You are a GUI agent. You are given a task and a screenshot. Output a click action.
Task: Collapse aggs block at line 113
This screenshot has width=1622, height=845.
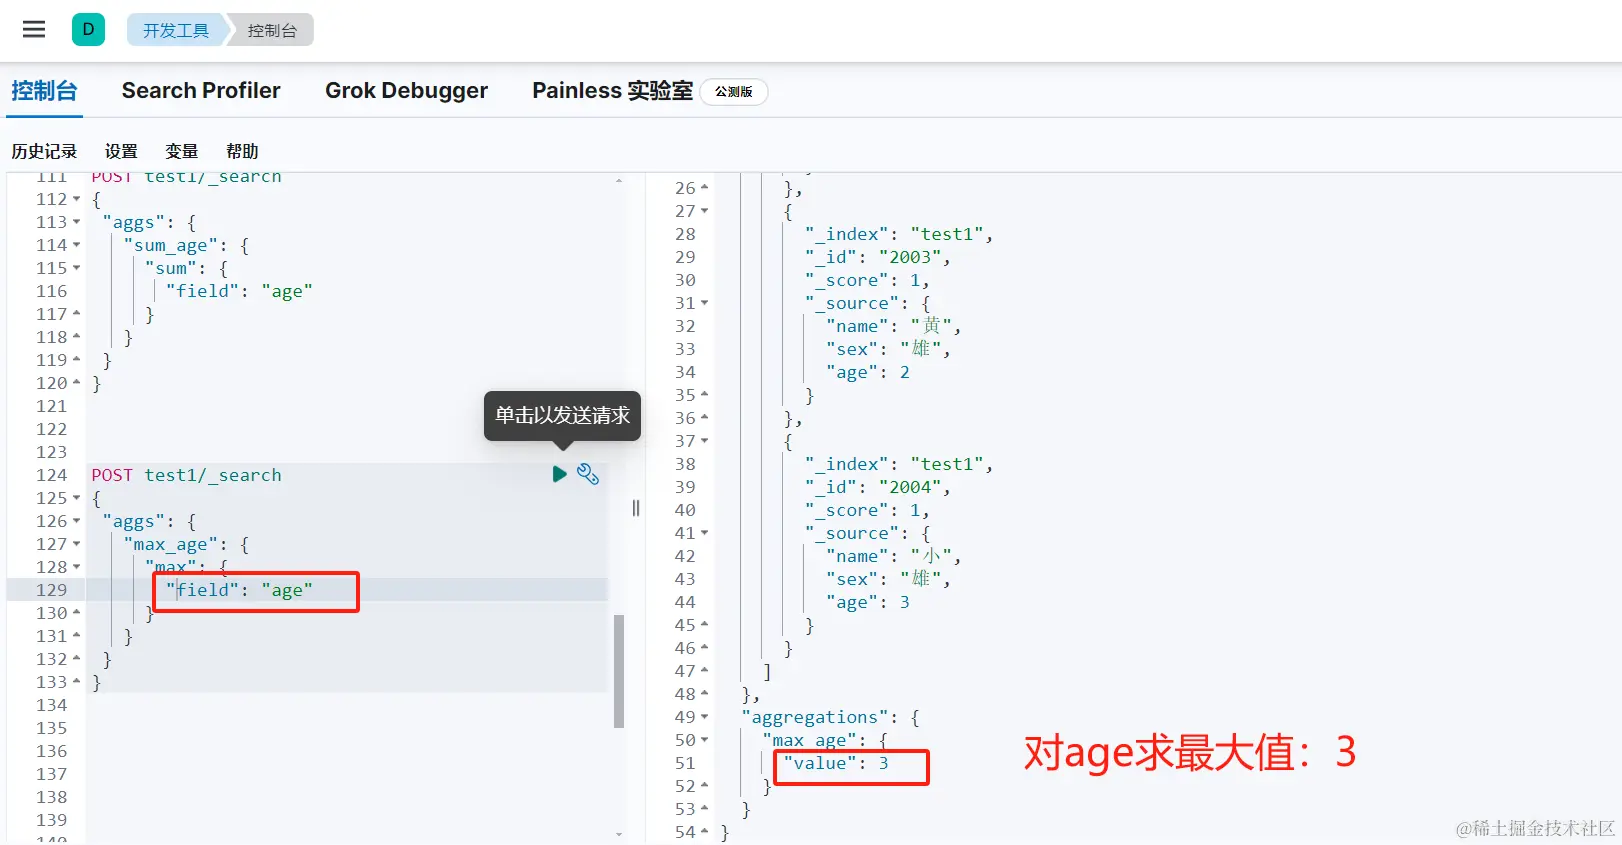[76, 222]
